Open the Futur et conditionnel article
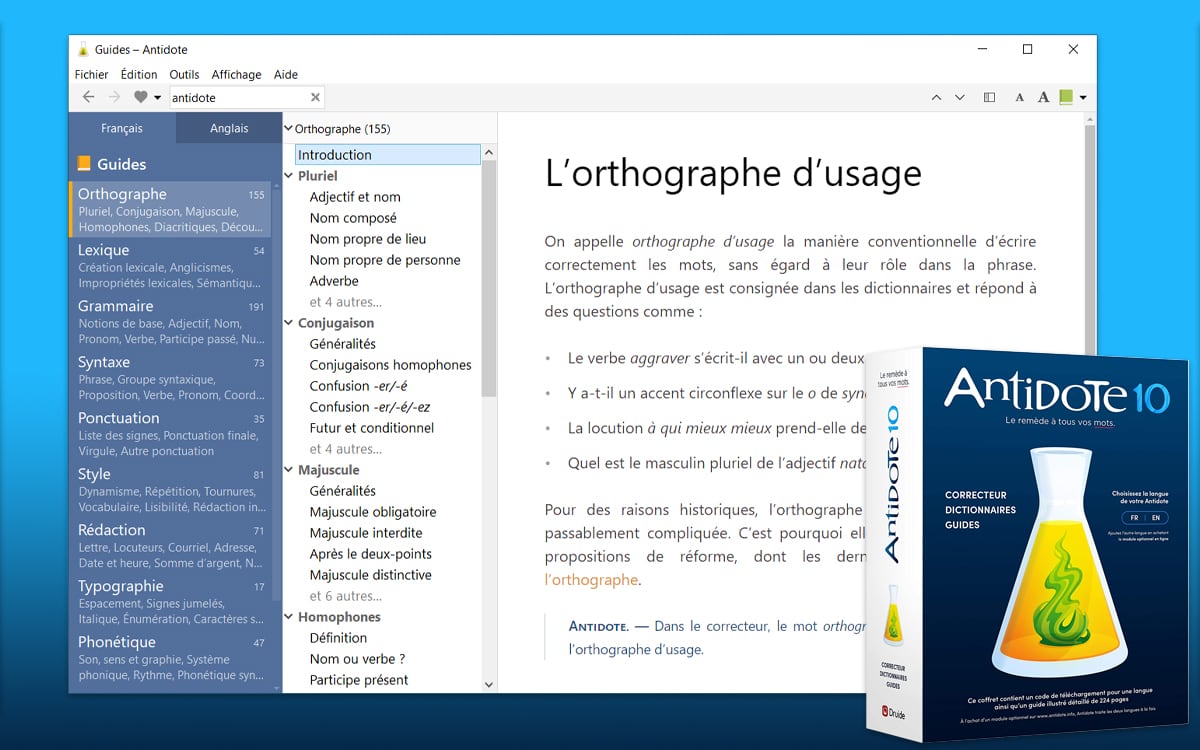Viewport: 1200px width, 750px height. (372, 428)
